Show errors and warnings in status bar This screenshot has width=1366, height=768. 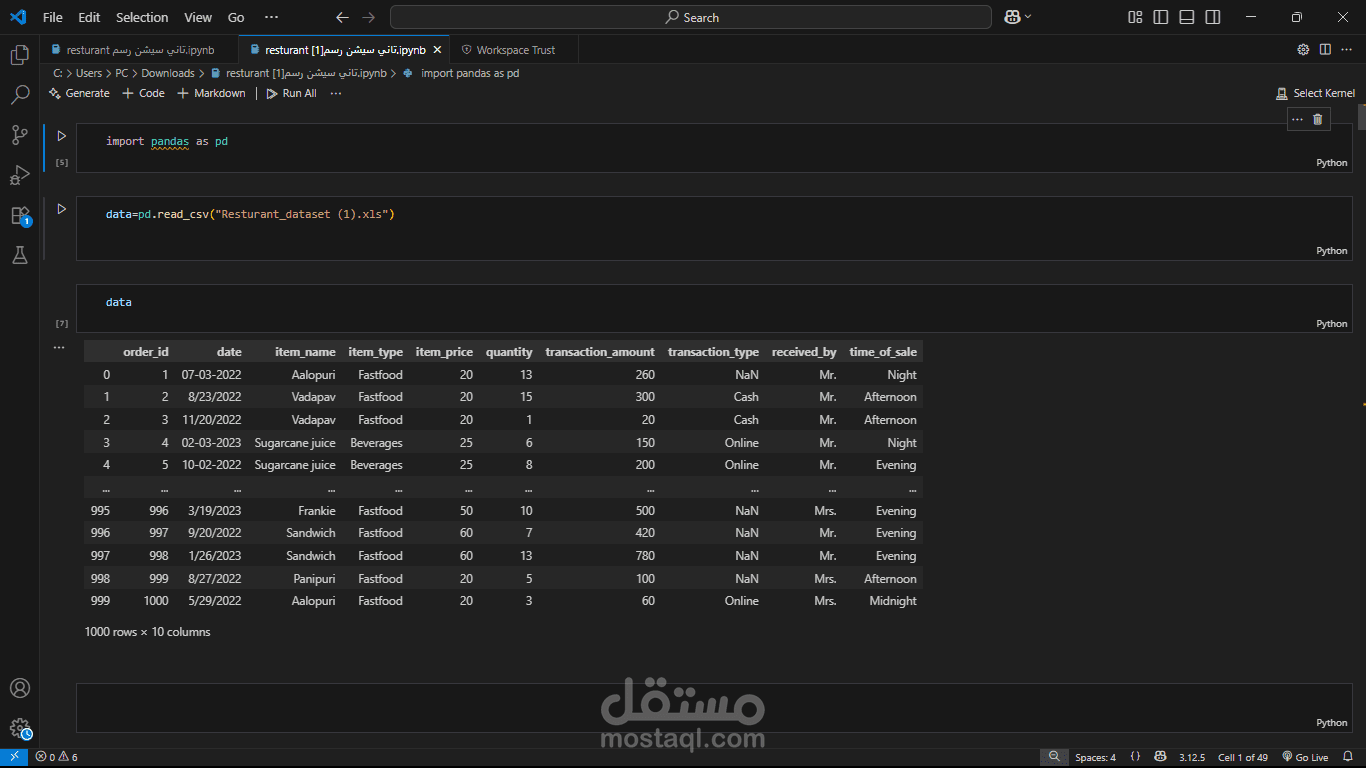pyautogui.click(x=56, y=757)
